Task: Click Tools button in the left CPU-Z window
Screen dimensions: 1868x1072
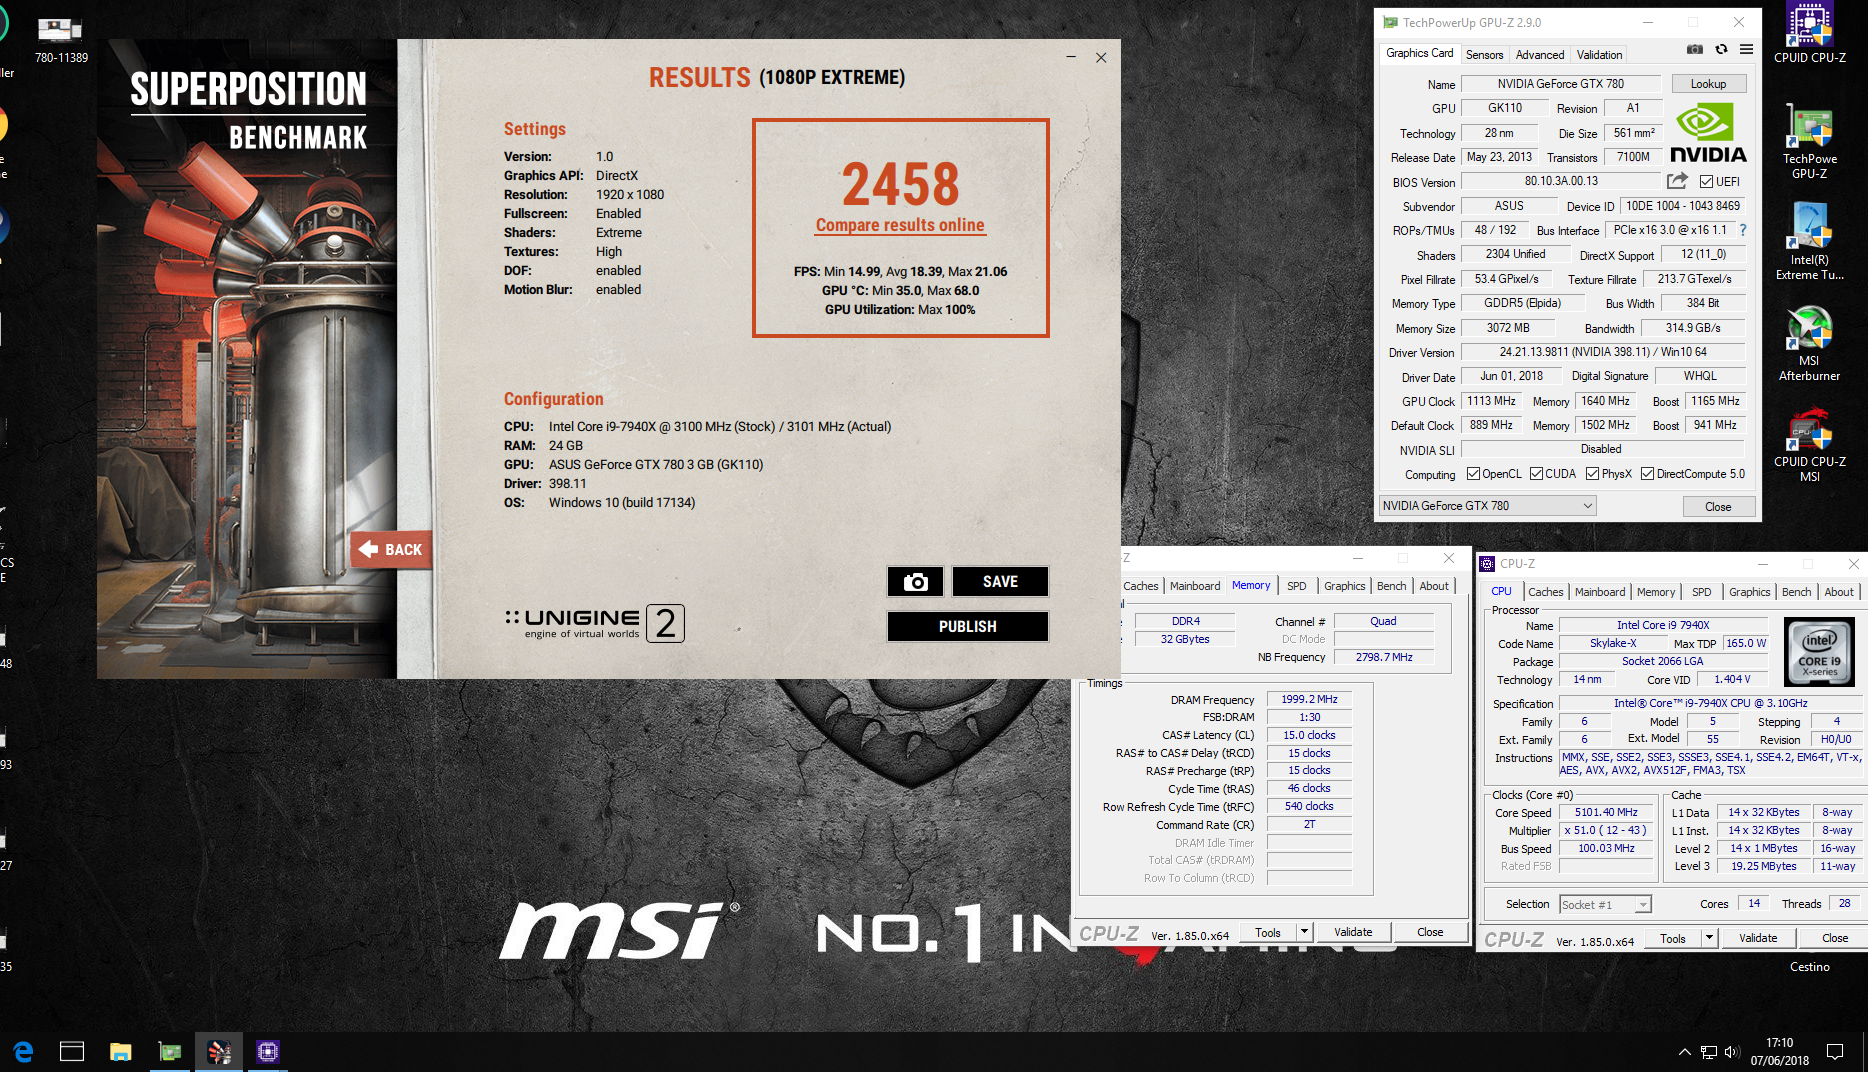Action: (1268, 932)
